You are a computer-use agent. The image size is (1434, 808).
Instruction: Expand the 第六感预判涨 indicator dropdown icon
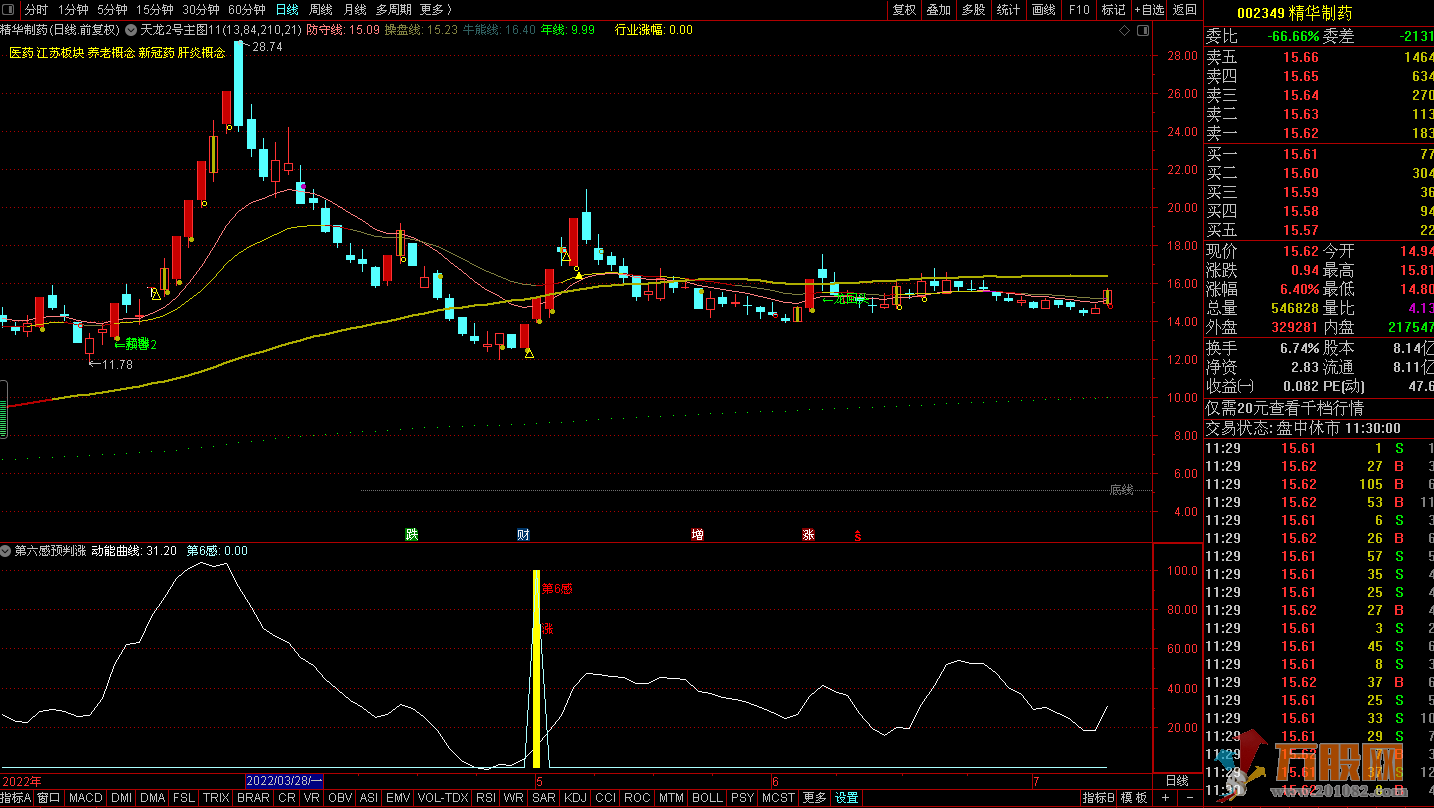[6, 551]
